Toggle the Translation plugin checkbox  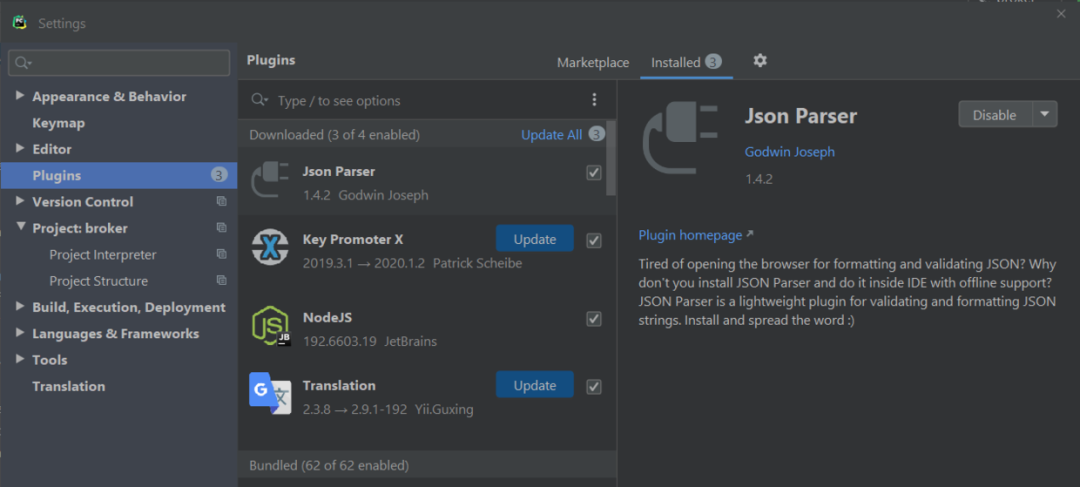pos(594,386)
